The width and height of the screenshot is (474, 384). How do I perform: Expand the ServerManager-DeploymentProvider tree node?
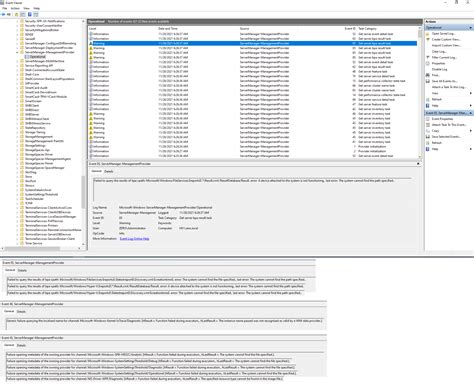(x=17, y=48)
